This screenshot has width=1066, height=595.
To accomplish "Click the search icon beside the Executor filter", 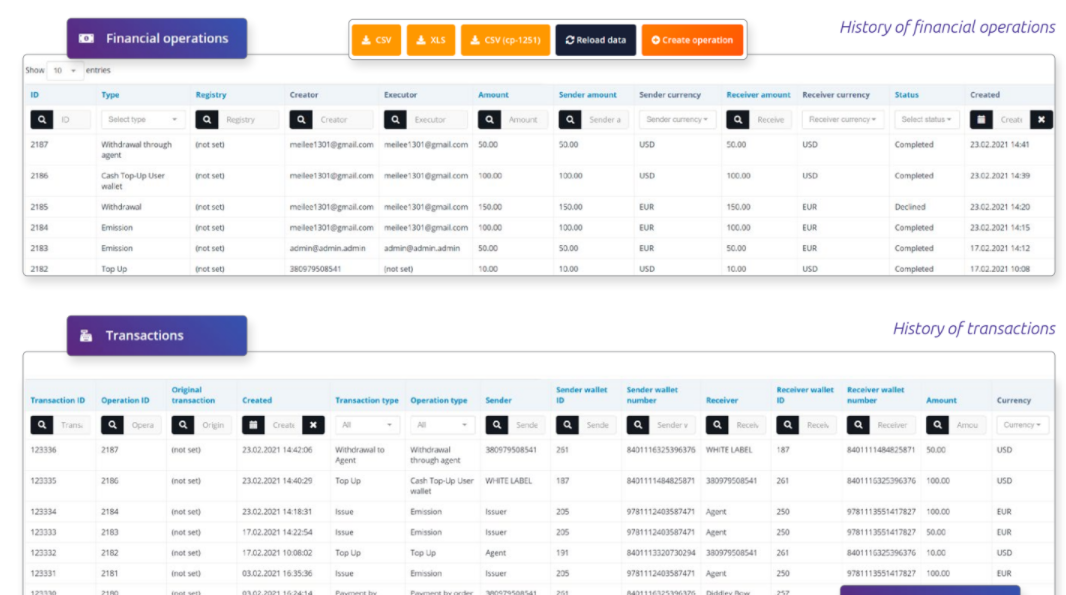I will (395, 120).
